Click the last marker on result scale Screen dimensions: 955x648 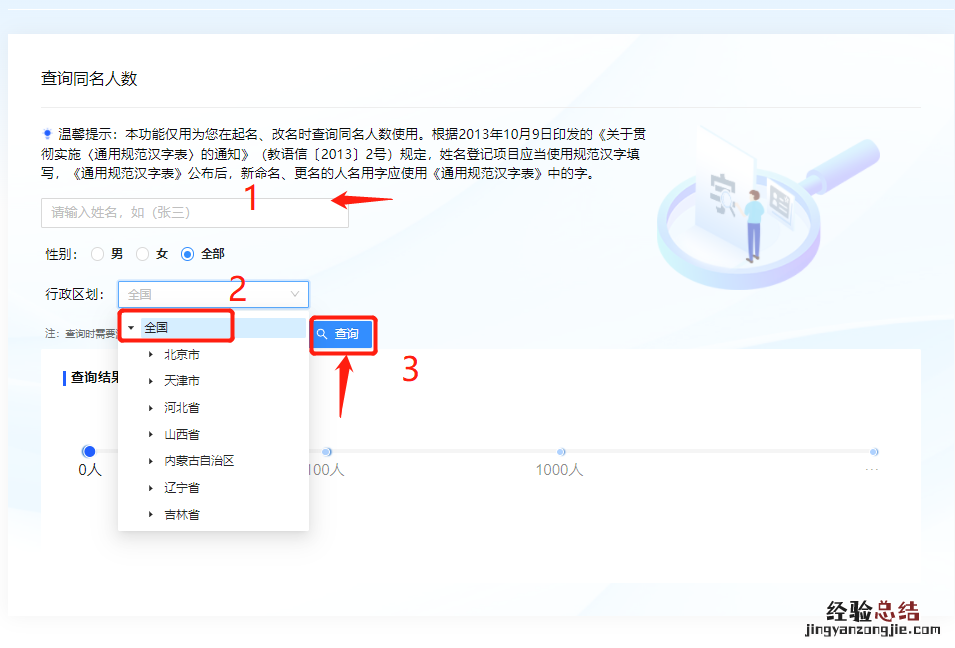coord(874,452)
